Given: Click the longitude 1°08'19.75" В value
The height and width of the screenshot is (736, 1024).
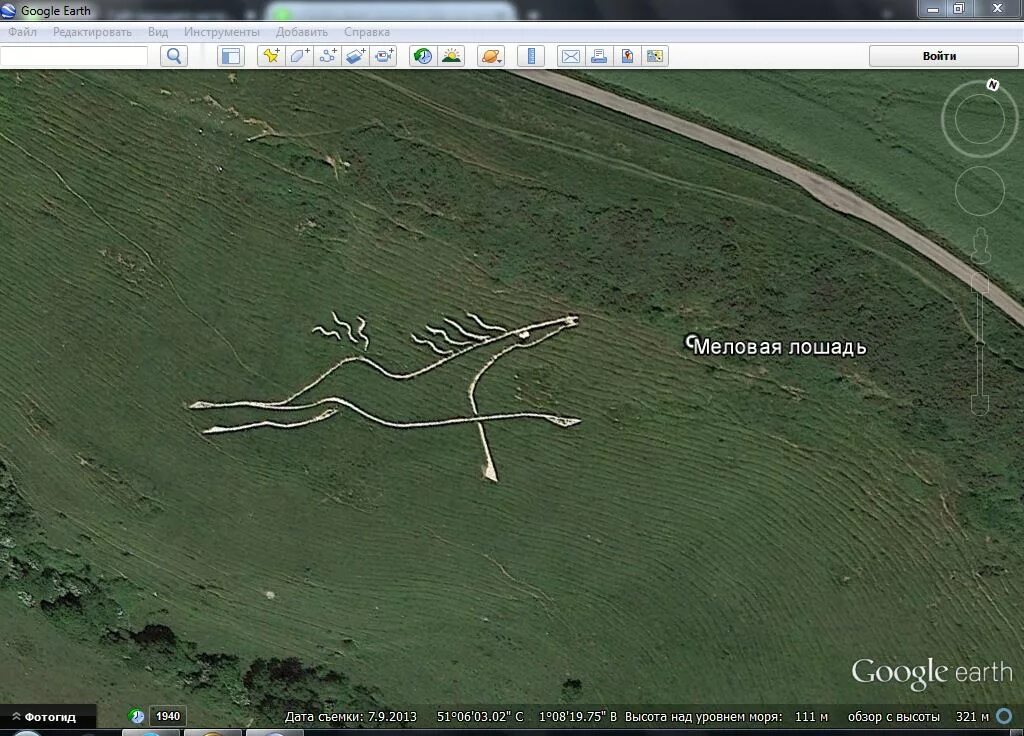Looking at the screenshot, I should (577, 716).
